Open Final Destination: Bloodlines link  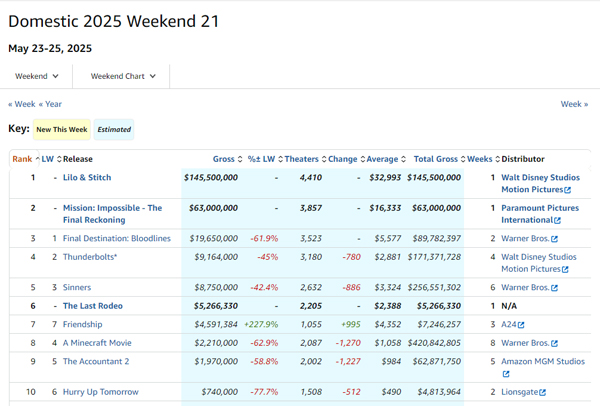tap(117, 238)
